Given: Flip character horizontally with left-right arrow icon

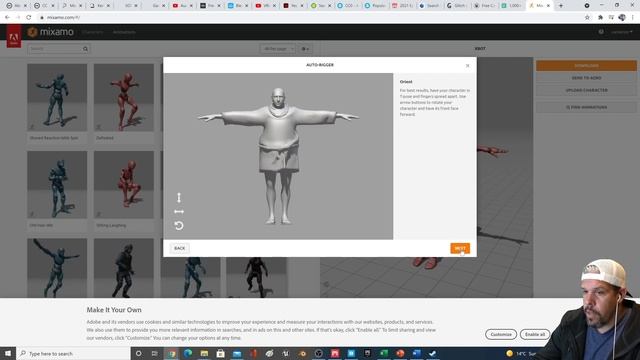Looking at the screenshot, I should [179, 211].
